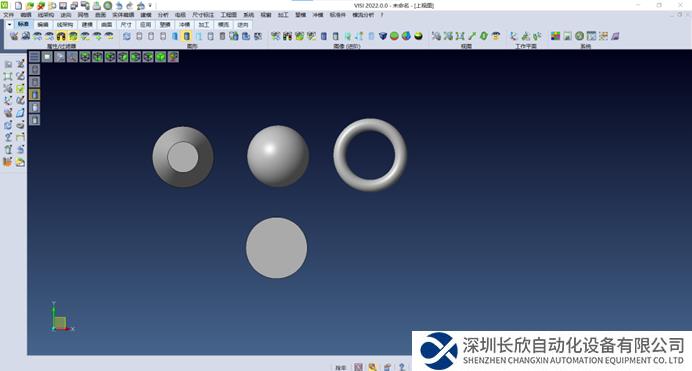
Task: Open the quick access bar customize dropdown arrow
Action: [150, 6]
